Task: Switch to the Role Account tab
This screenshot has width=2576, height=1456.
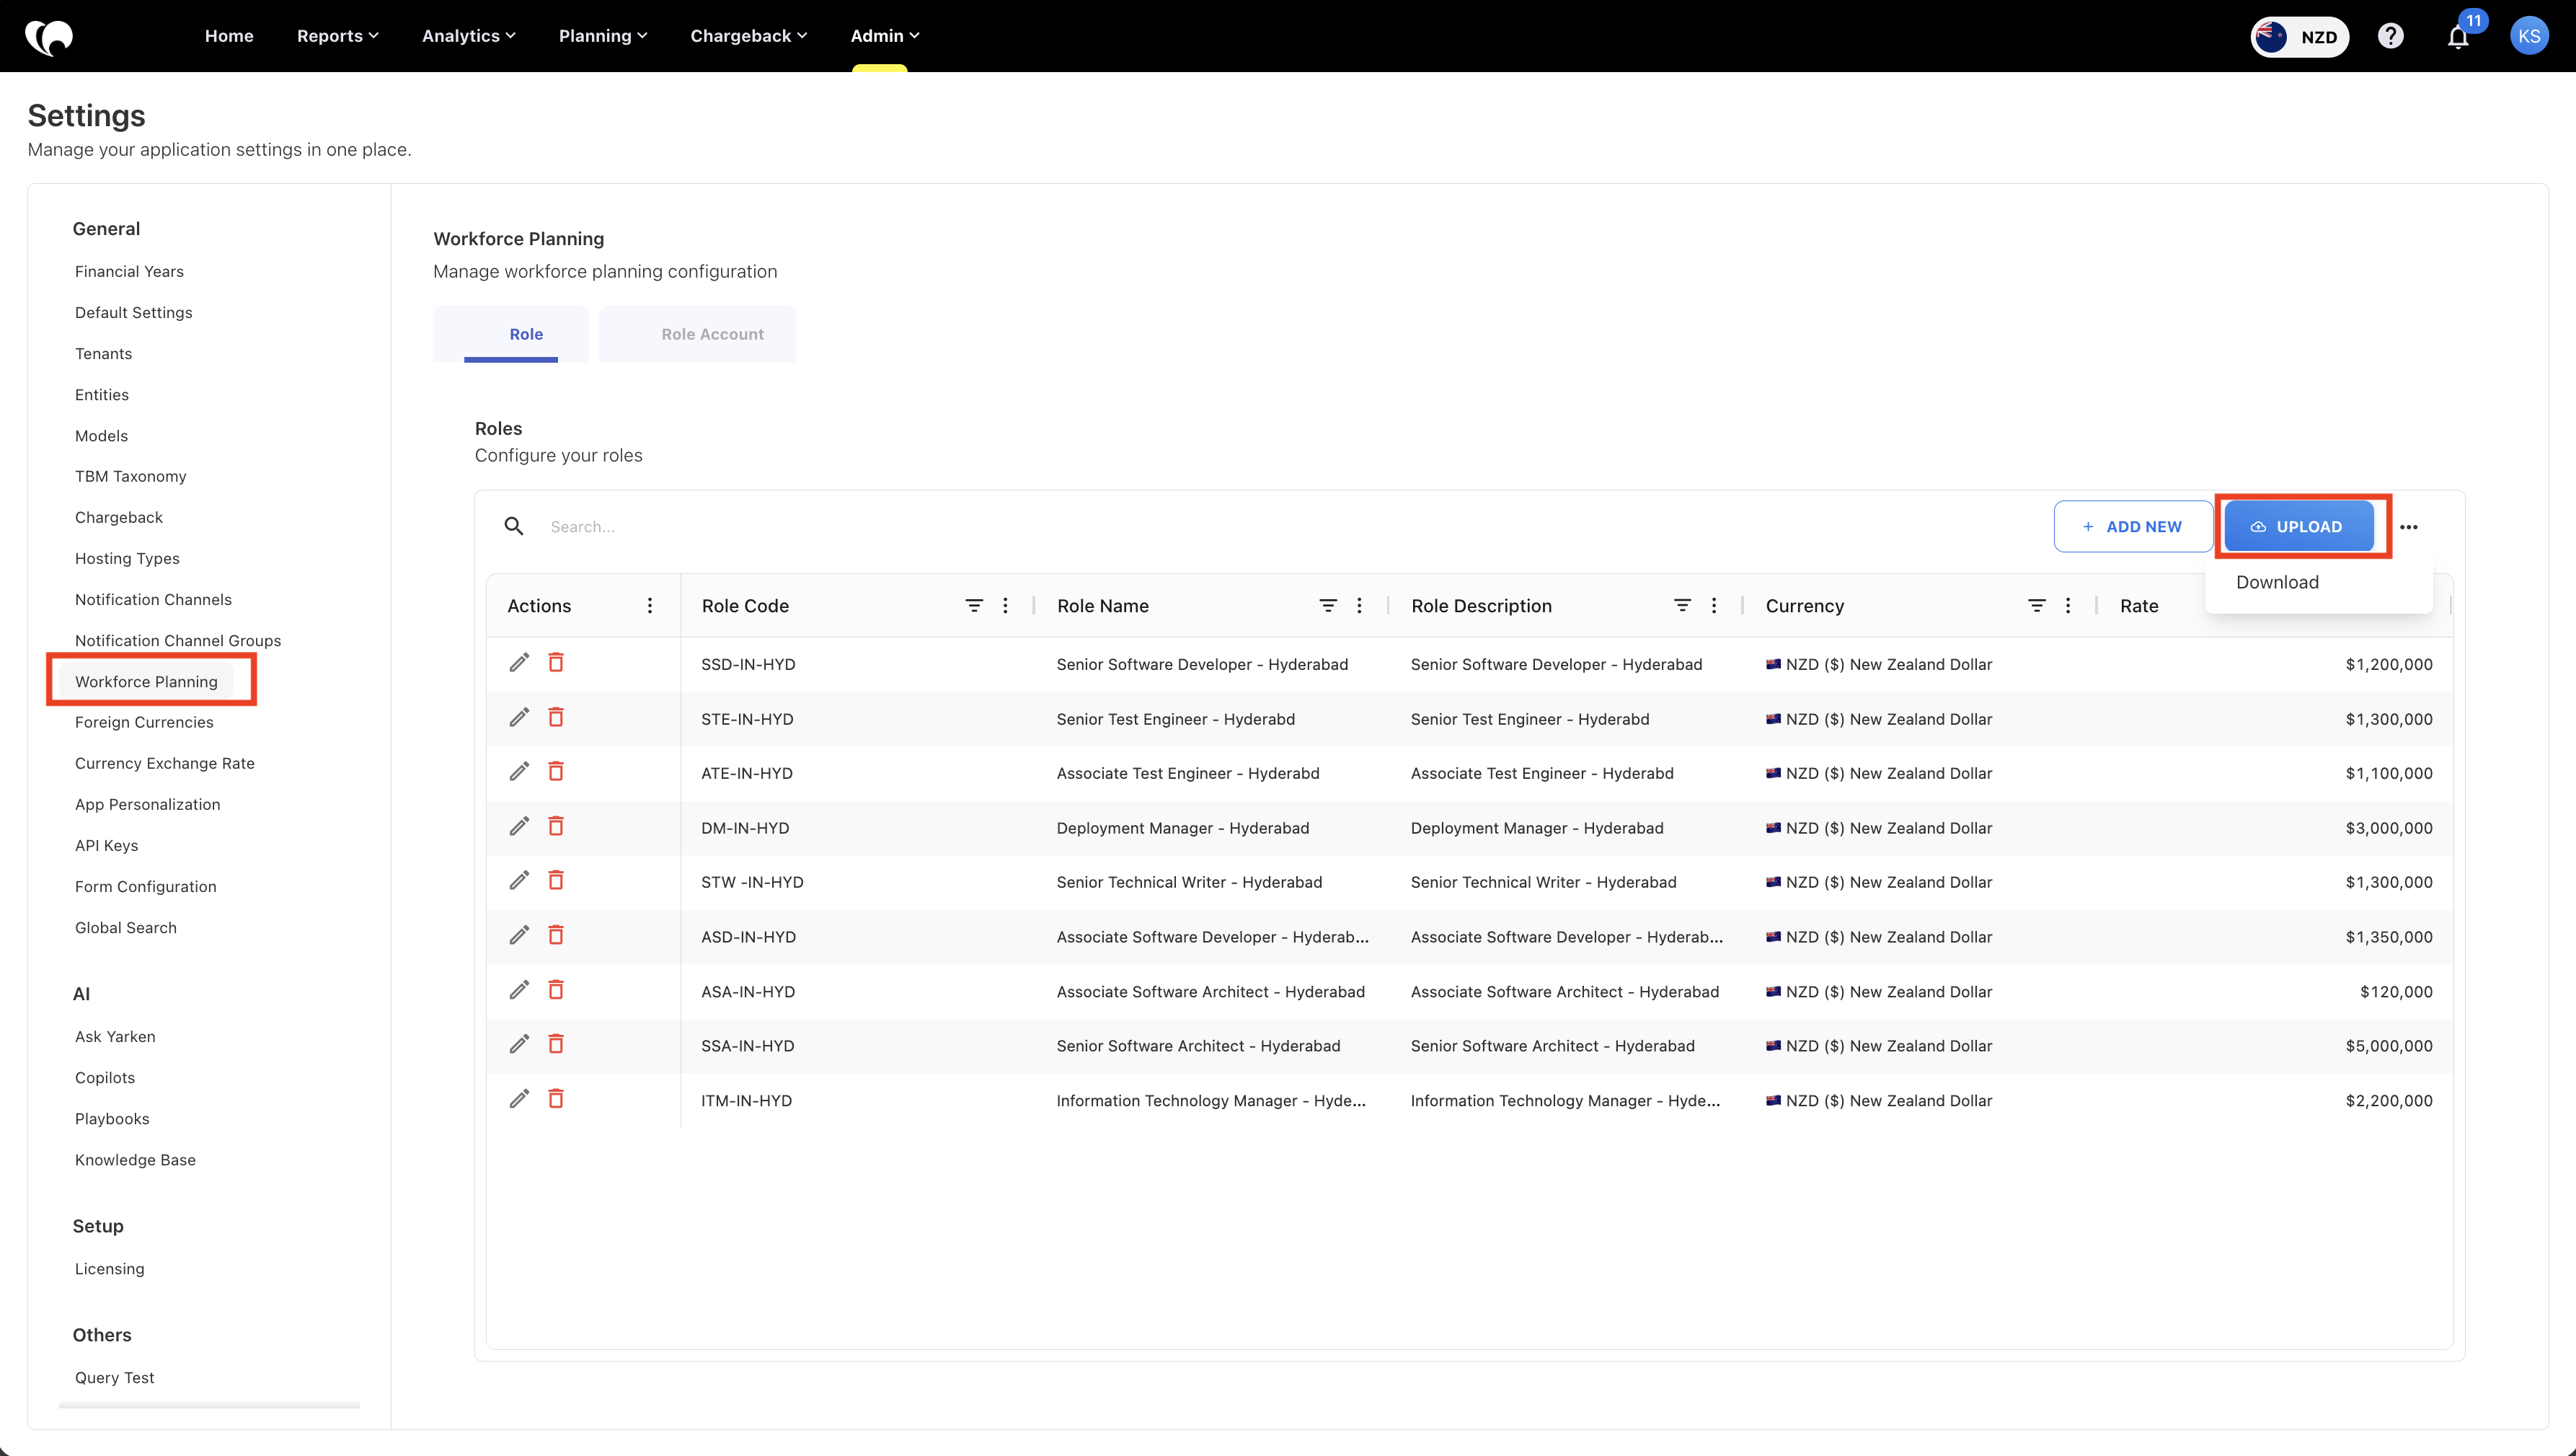Action: (x=697, y=334)
